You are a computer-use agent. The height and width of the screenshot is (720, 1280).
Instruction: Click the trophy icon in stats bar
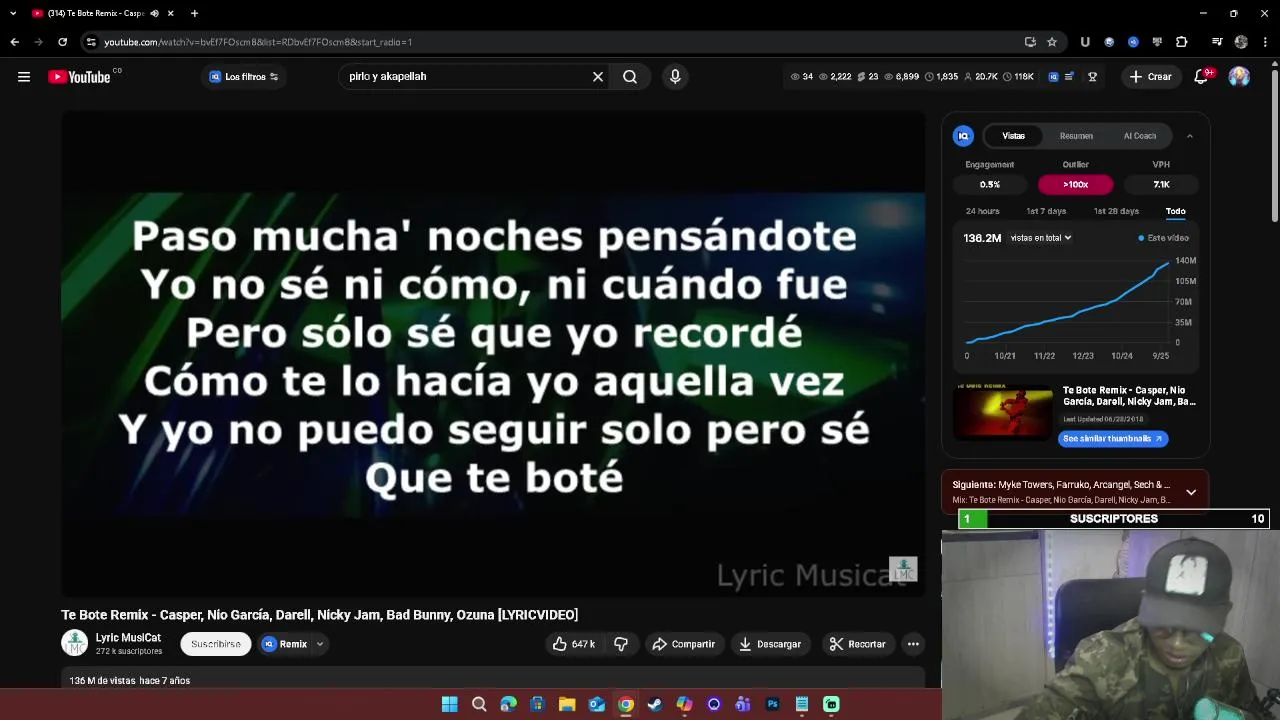pos(1092,77)
